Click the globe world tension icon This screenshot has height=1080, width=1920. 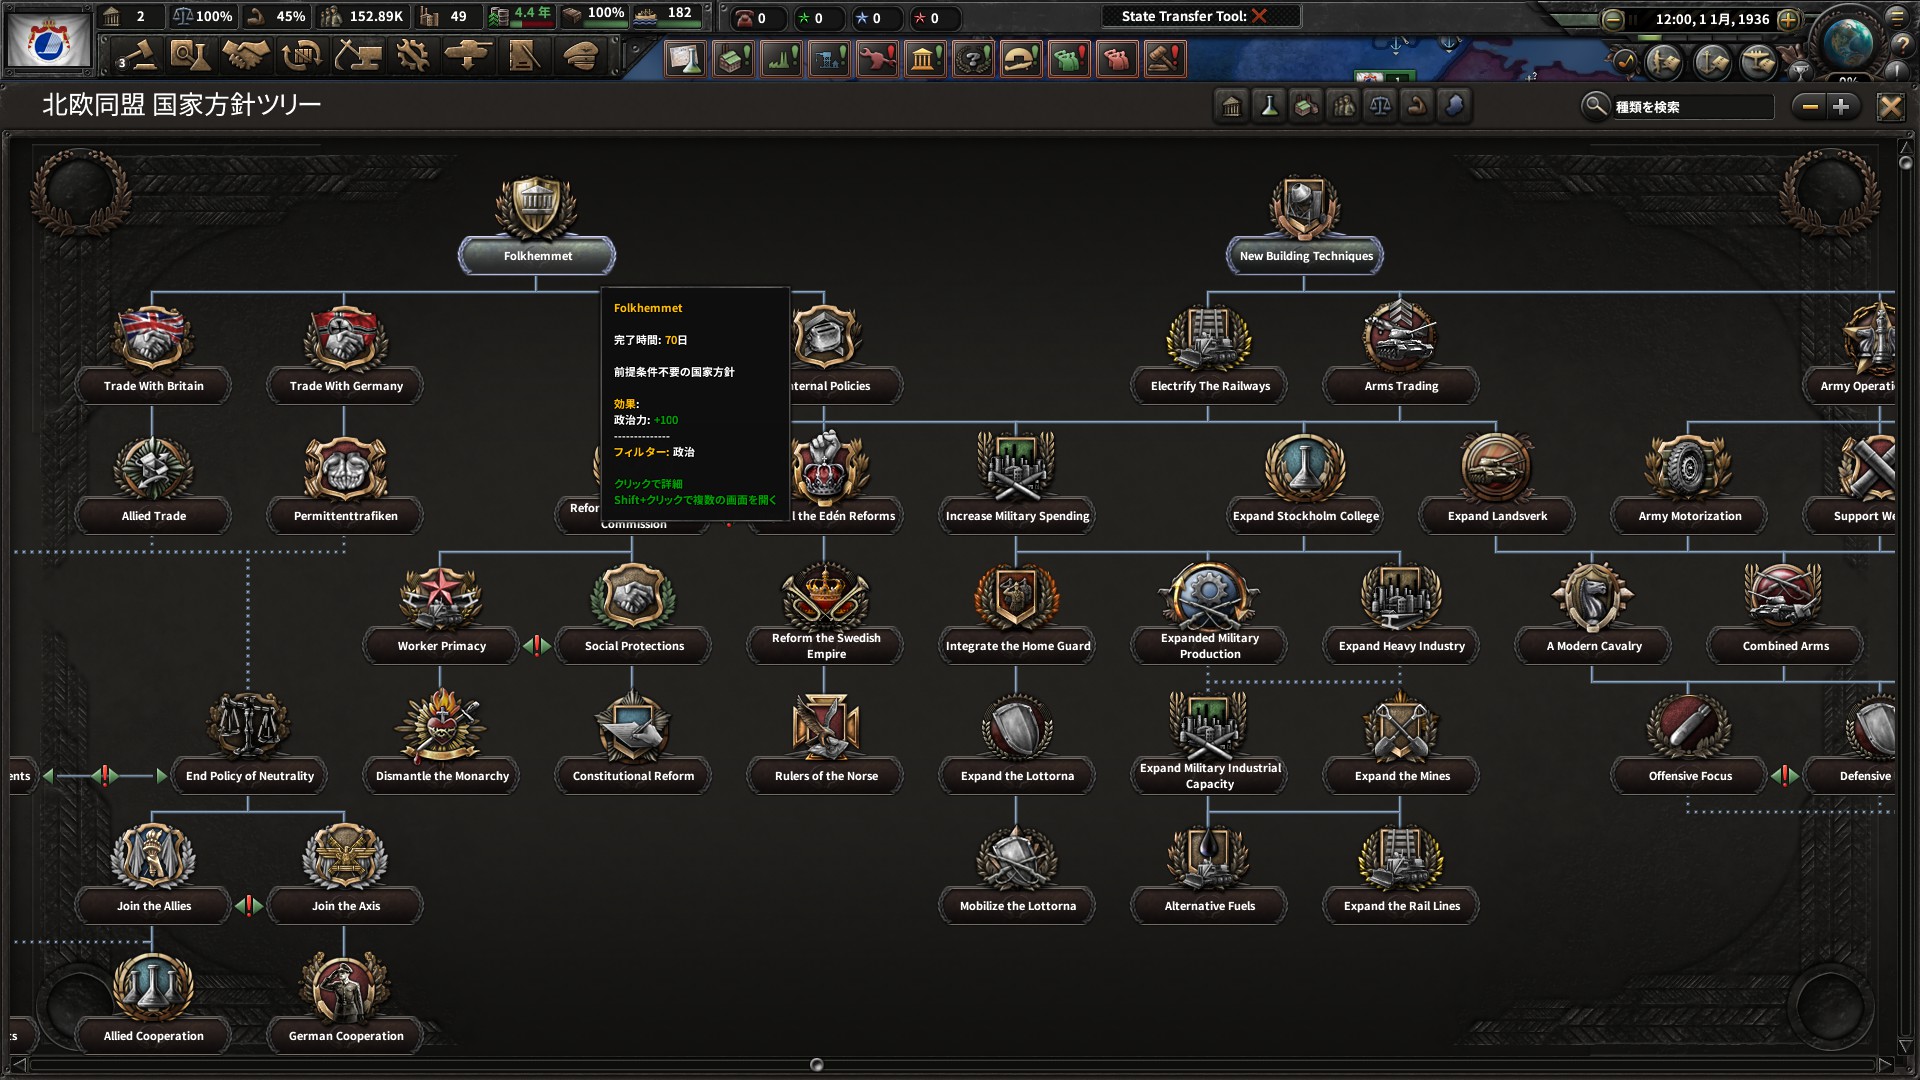tap(1847, 42)
